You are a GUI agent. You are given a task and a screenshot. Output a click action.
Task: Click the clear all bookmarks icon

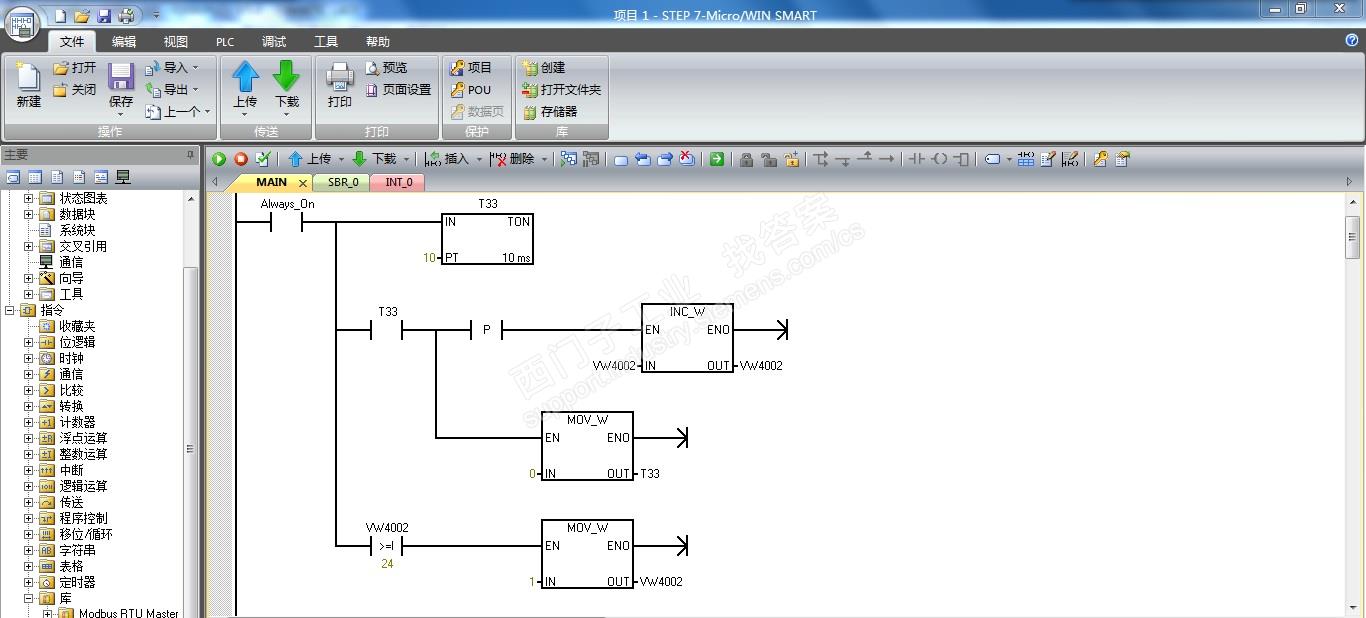pyautogui.click(x=687, y=159)
